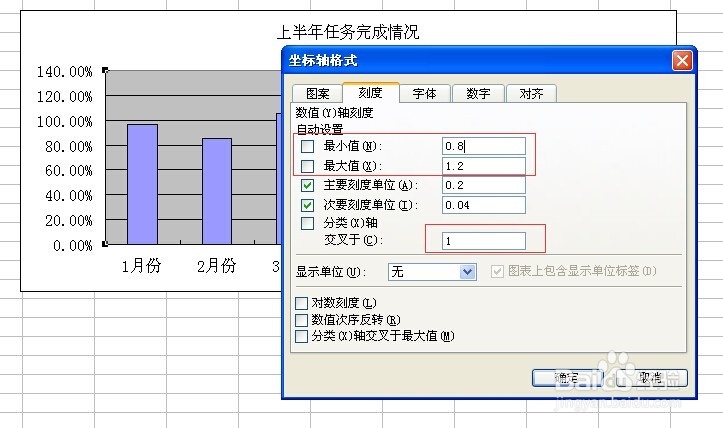The width and height of the screenshot is (723, 428).
Task: Check 分类(X)轴交叉于最大值 option
Action: pos(301,336)
